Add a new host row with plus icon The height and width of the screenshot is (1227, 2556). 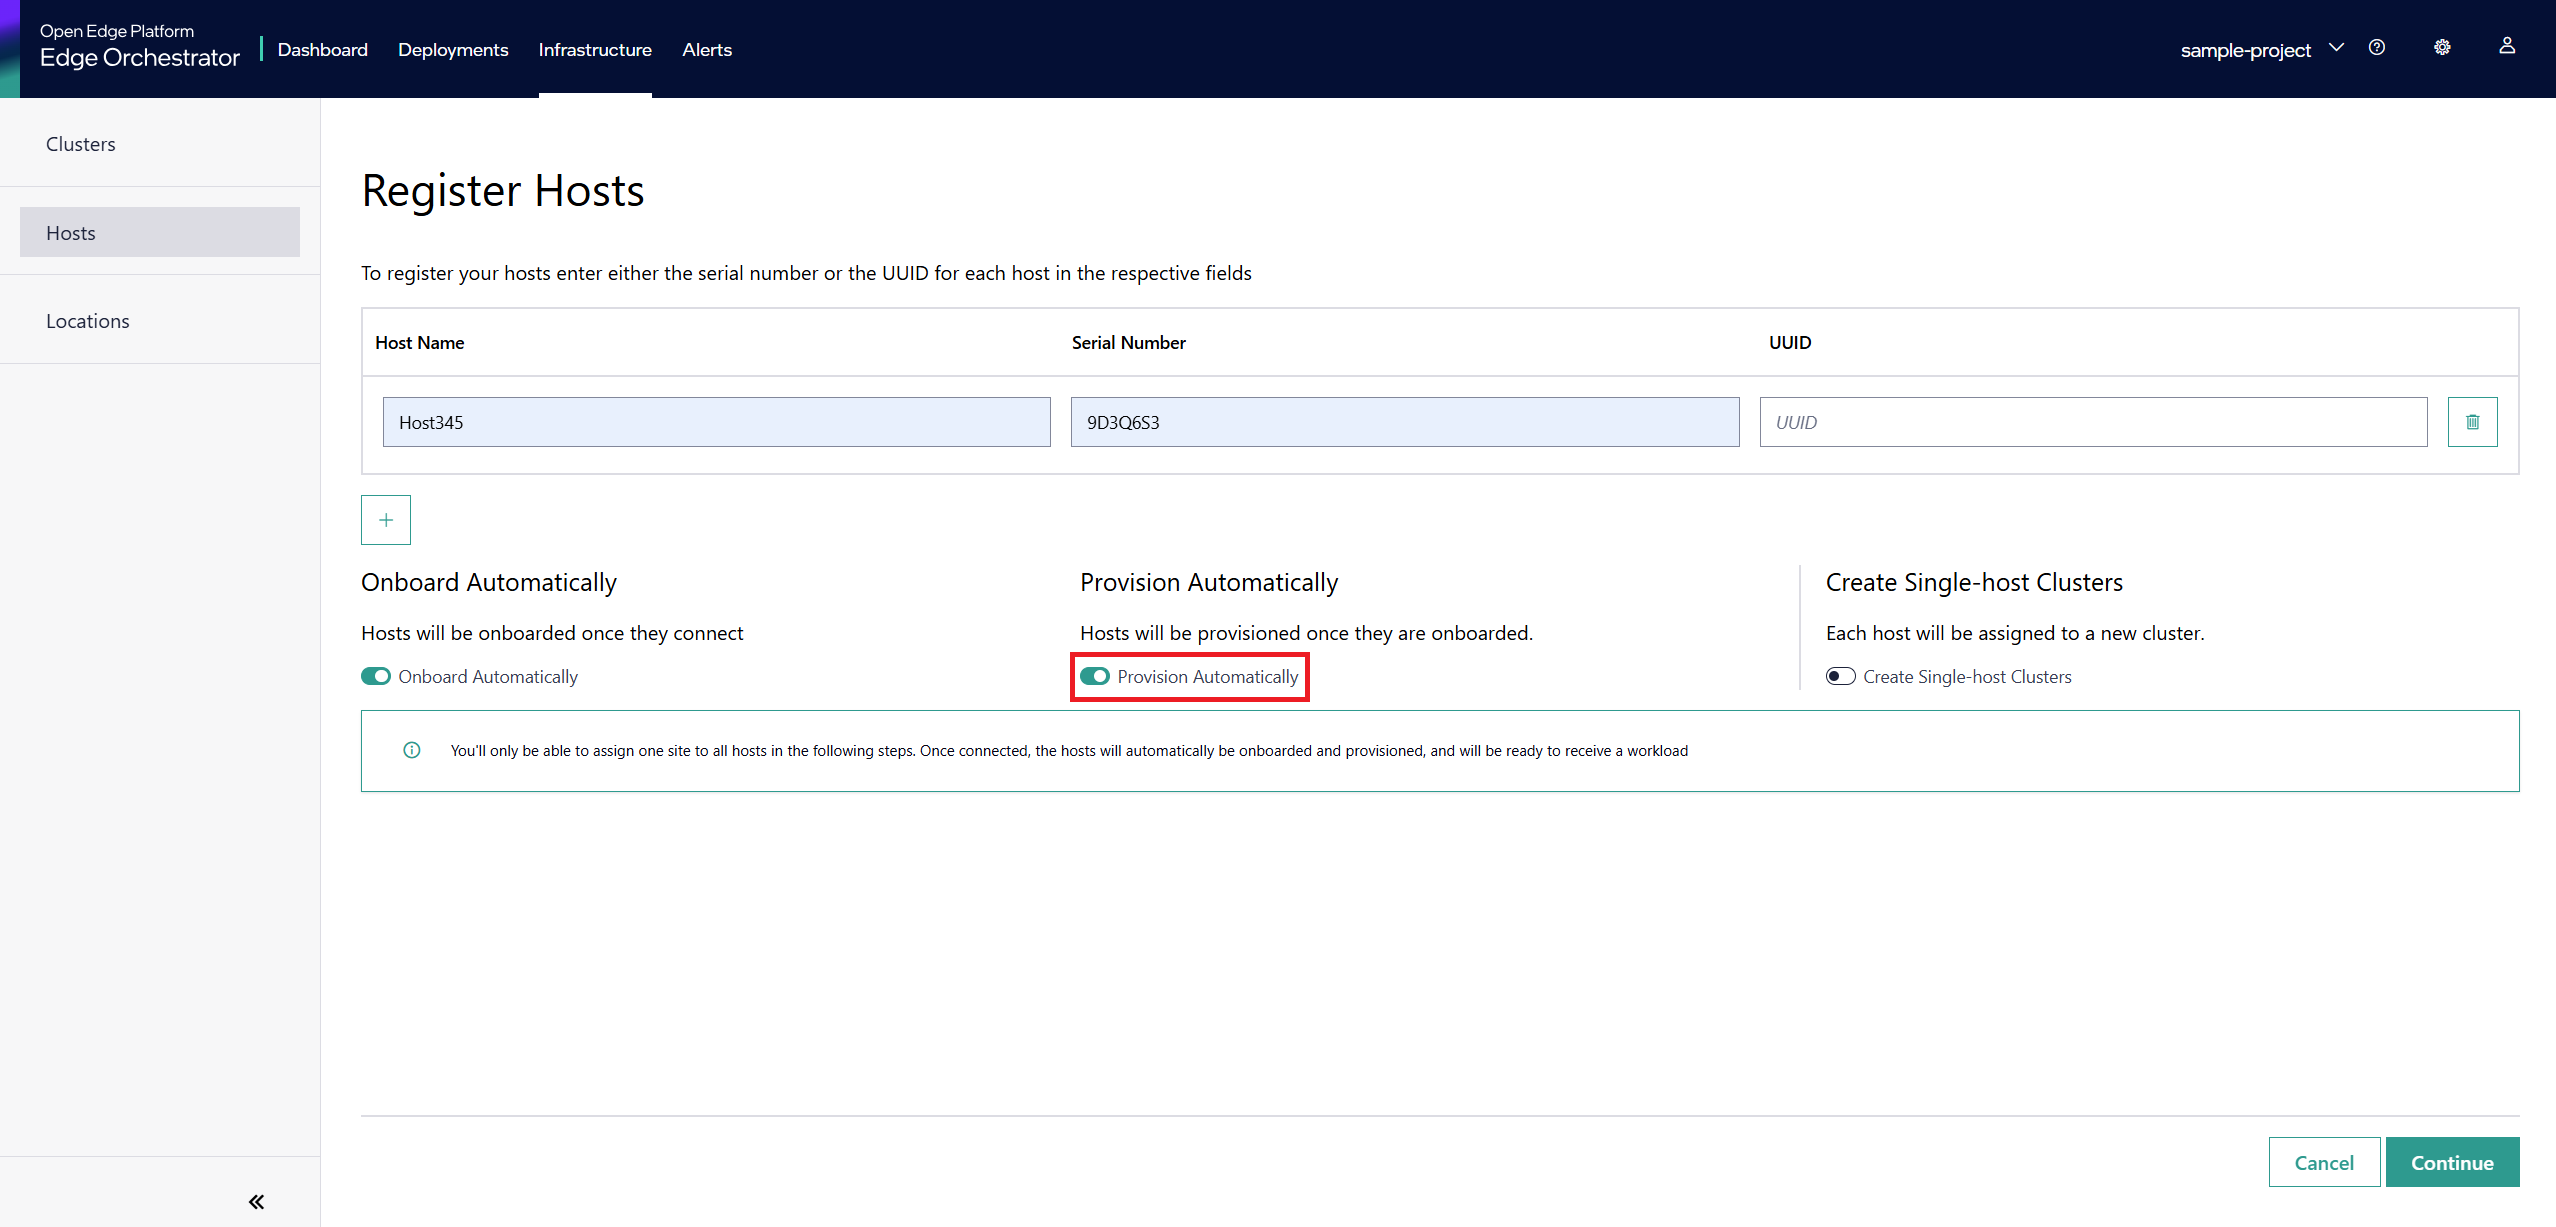point(386,519)
